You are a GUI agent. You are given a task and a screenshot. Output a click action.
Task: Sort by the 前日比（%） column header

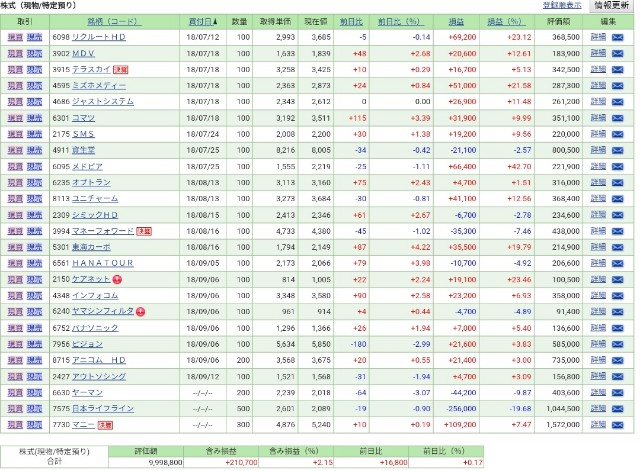pyautogui.click(x=399, y=22)
